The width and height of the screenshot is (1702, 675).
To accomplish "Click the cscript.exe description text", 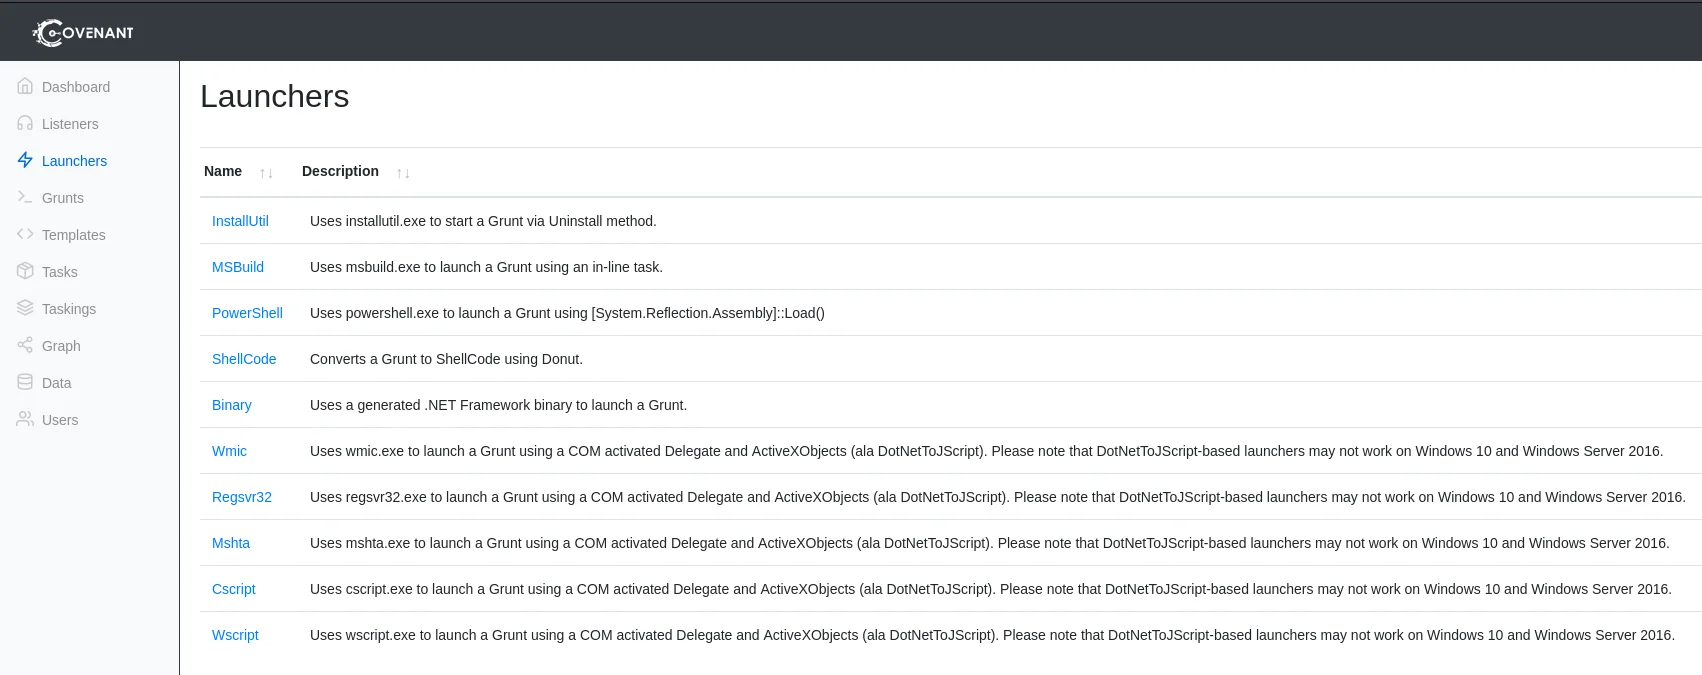I will [991, 589].
